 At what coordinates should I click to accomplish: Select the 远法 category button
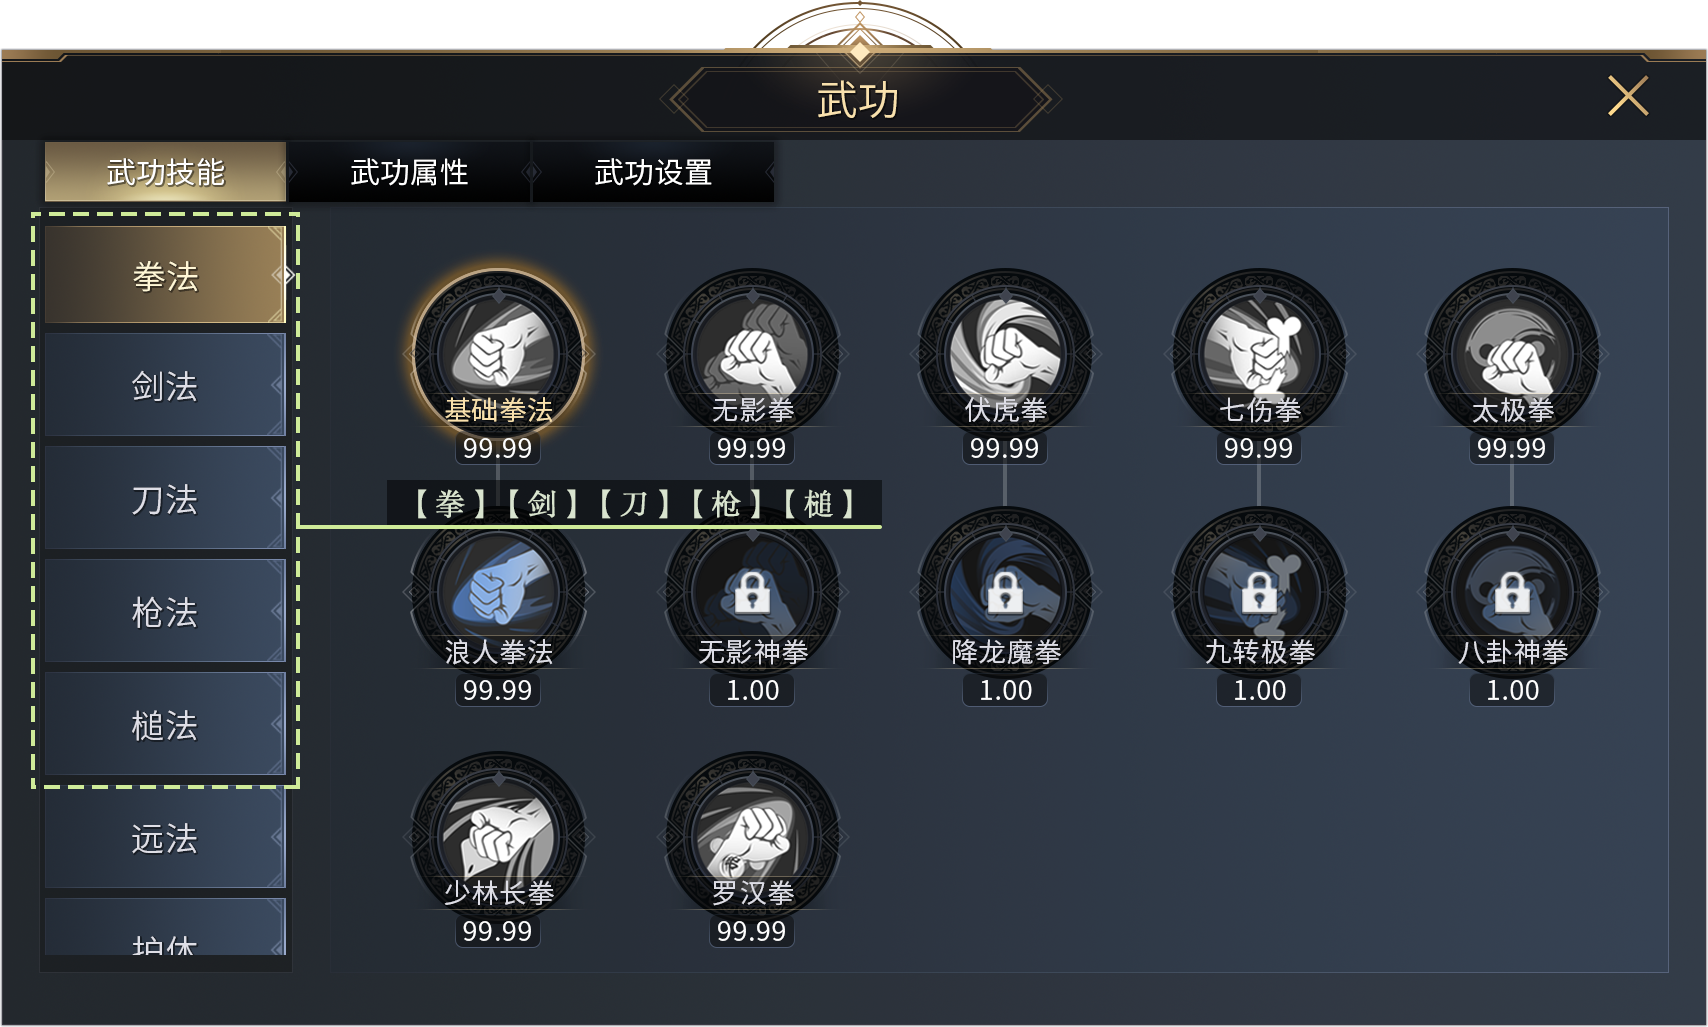pos(165,838)
